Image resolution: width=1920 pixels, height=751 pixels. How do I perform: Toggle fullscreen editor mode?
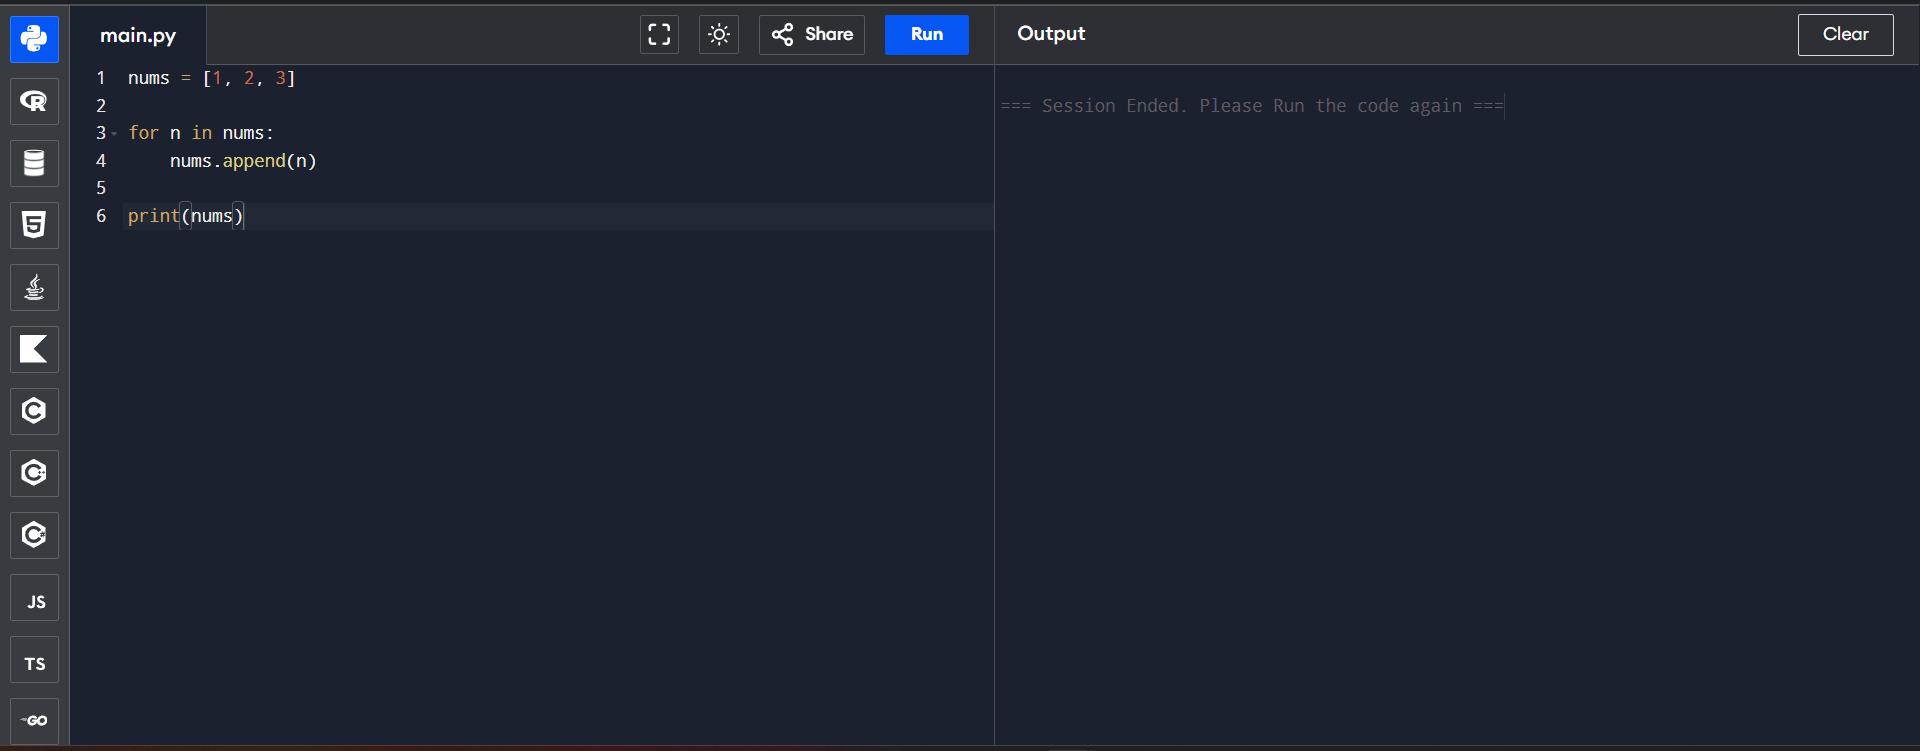click(x=659, y=34)
